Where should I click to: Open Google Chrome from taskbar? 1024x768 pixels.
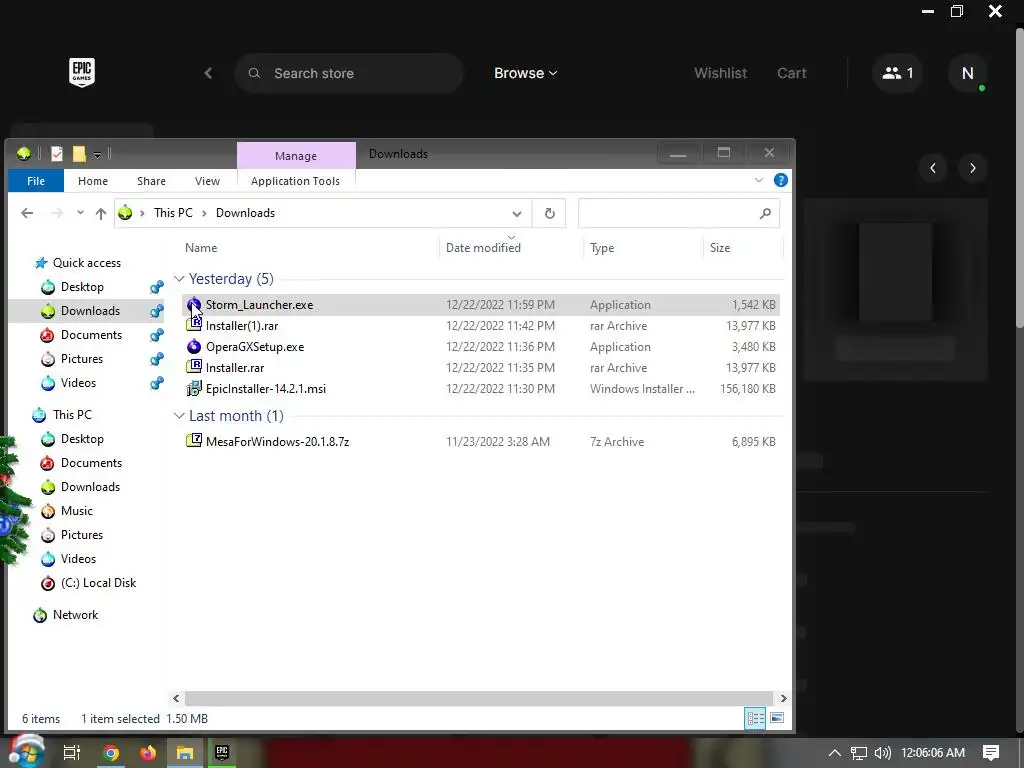111,753
